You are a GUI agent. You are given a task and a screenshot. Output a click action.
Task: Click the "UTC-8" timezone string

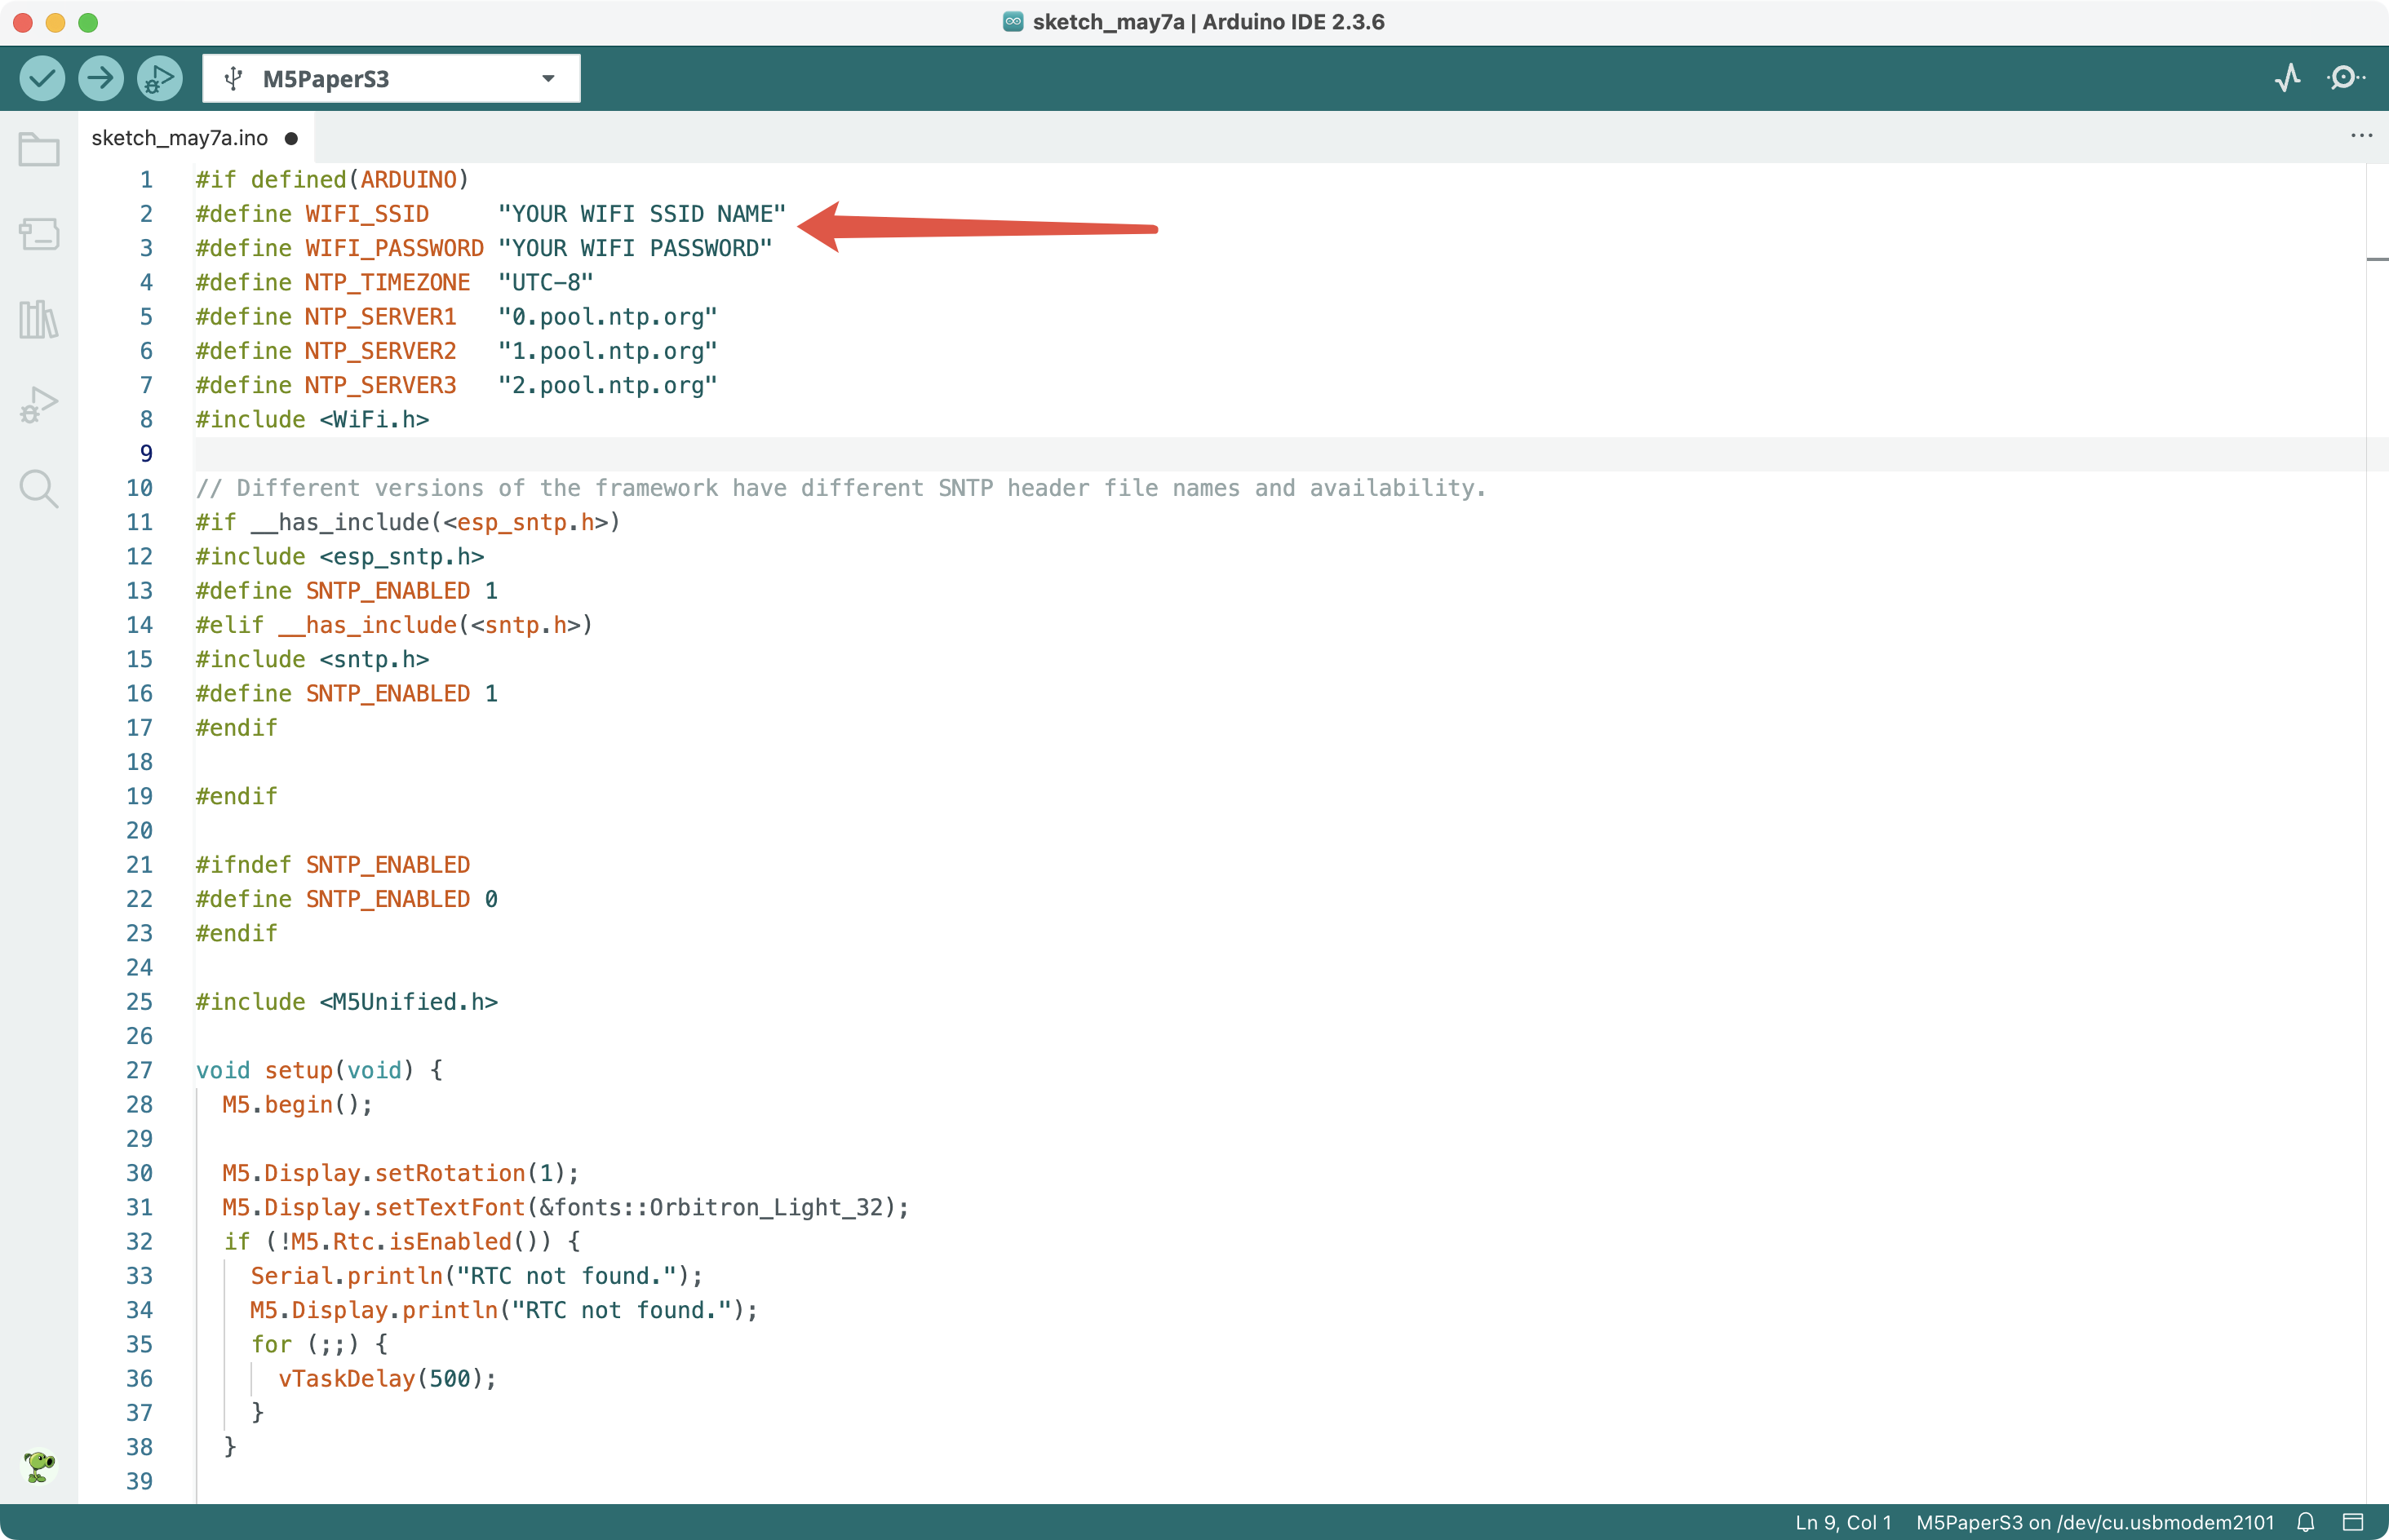point(546,282)
